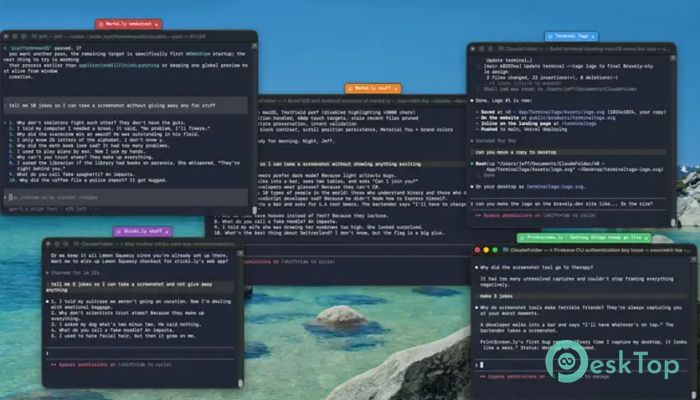Click 'can you move a copy to desktop' message
The image size is (700, 400).
pos(516,152)
